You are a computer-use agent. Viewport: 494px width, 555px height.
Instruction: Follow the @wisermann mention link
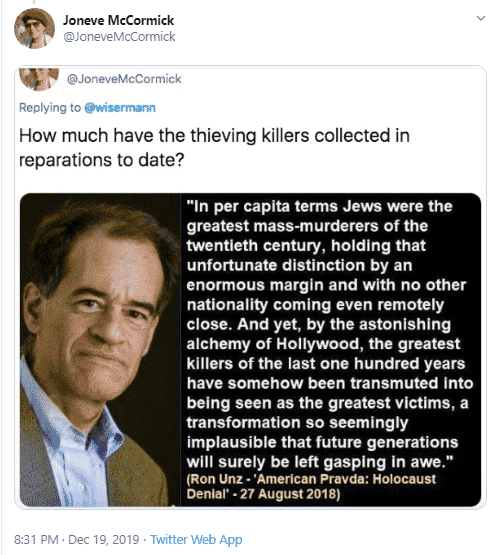[x=120, y=108]
